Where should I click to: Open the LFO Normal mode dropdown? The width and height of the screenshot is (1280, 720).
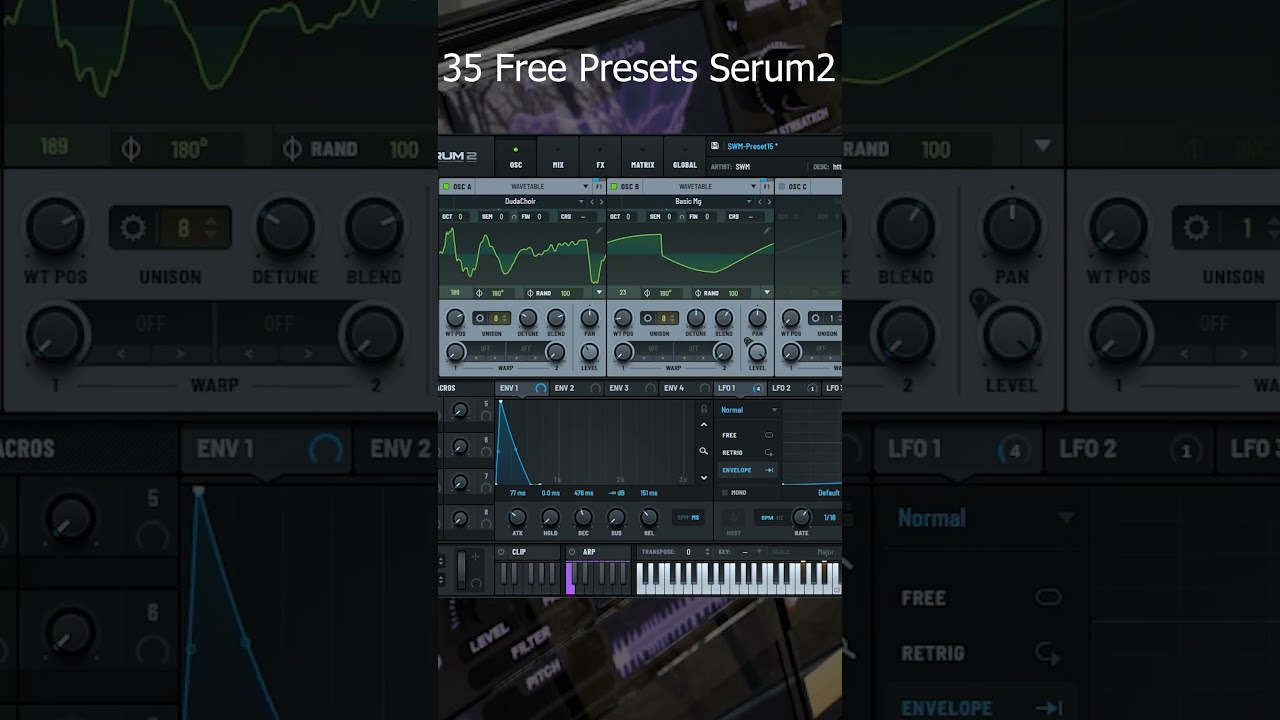click(748, 410)
